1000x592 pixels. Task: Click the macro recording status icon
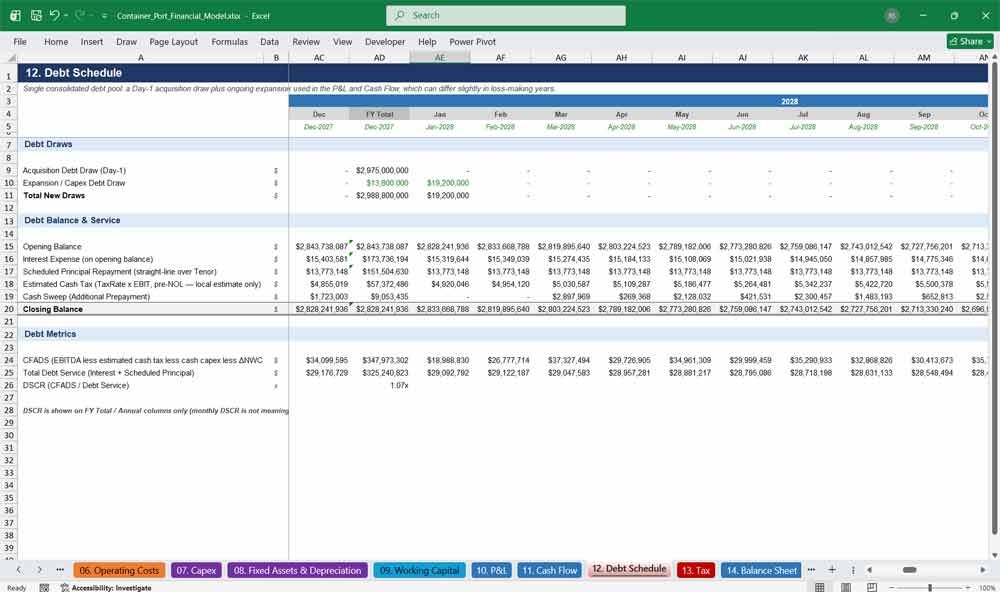[44, 588]
